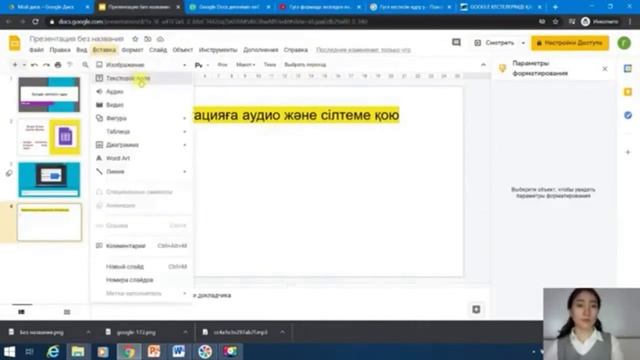Open options for the mp3 download
The image size is (640, 360).
(x=282, y=332)
